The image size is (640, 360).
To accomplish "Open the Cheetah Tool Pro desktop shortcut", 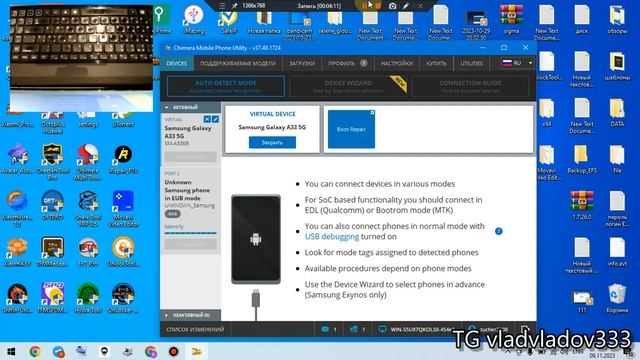I will [52, 159].
